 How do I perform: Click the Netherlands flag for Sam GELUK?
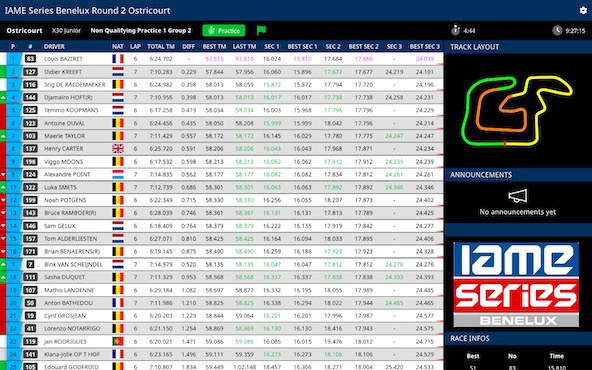tap(118, 226)
